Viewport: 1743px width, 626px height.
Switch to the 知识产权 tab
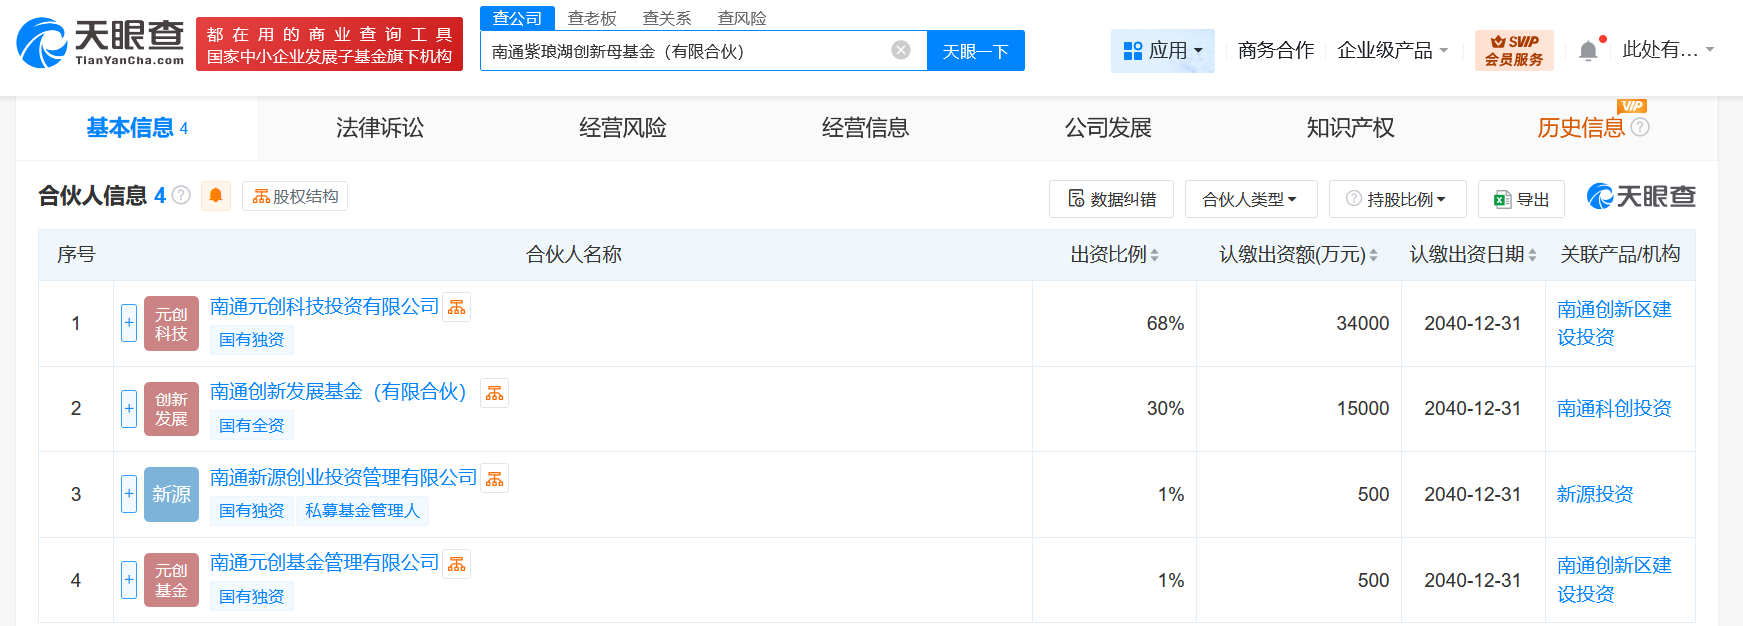pos(1350,128)
